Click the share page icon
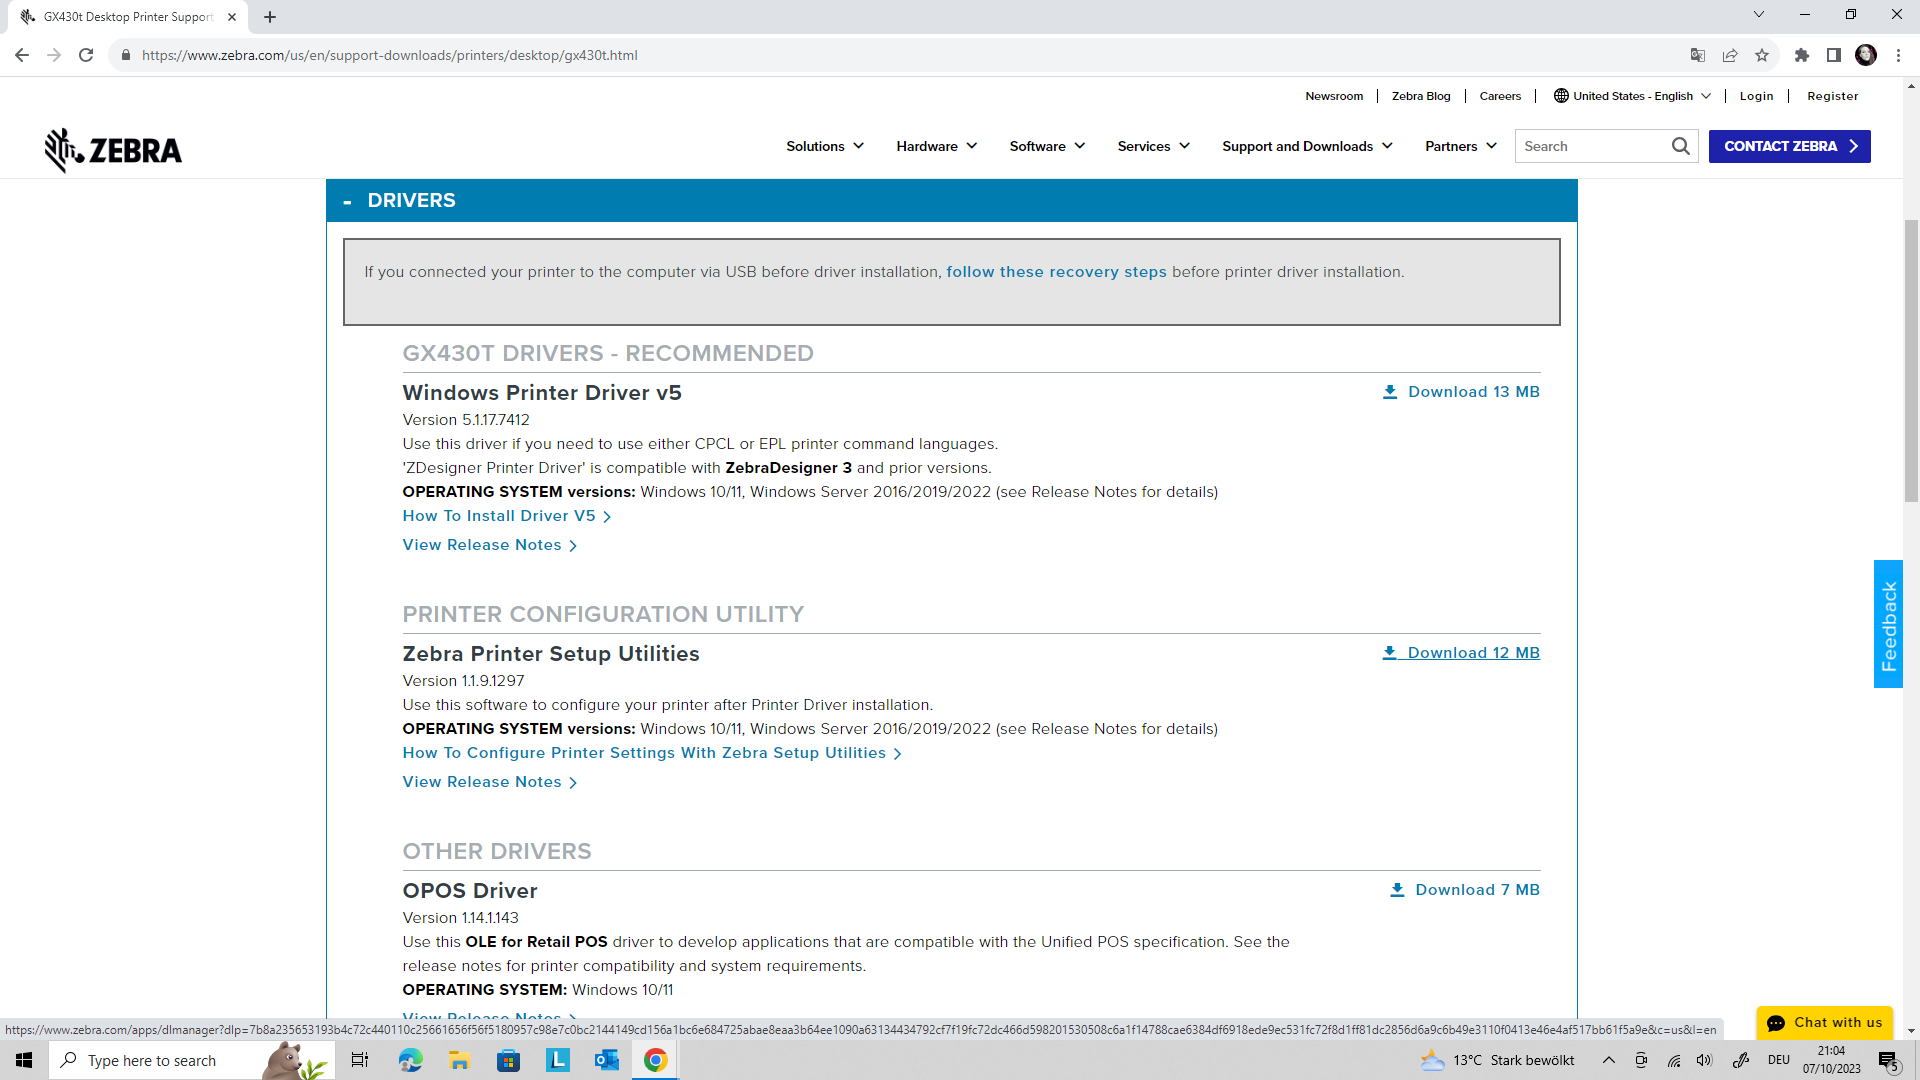Viewport: 1920px width, 1080px height. pos(1730,55)
